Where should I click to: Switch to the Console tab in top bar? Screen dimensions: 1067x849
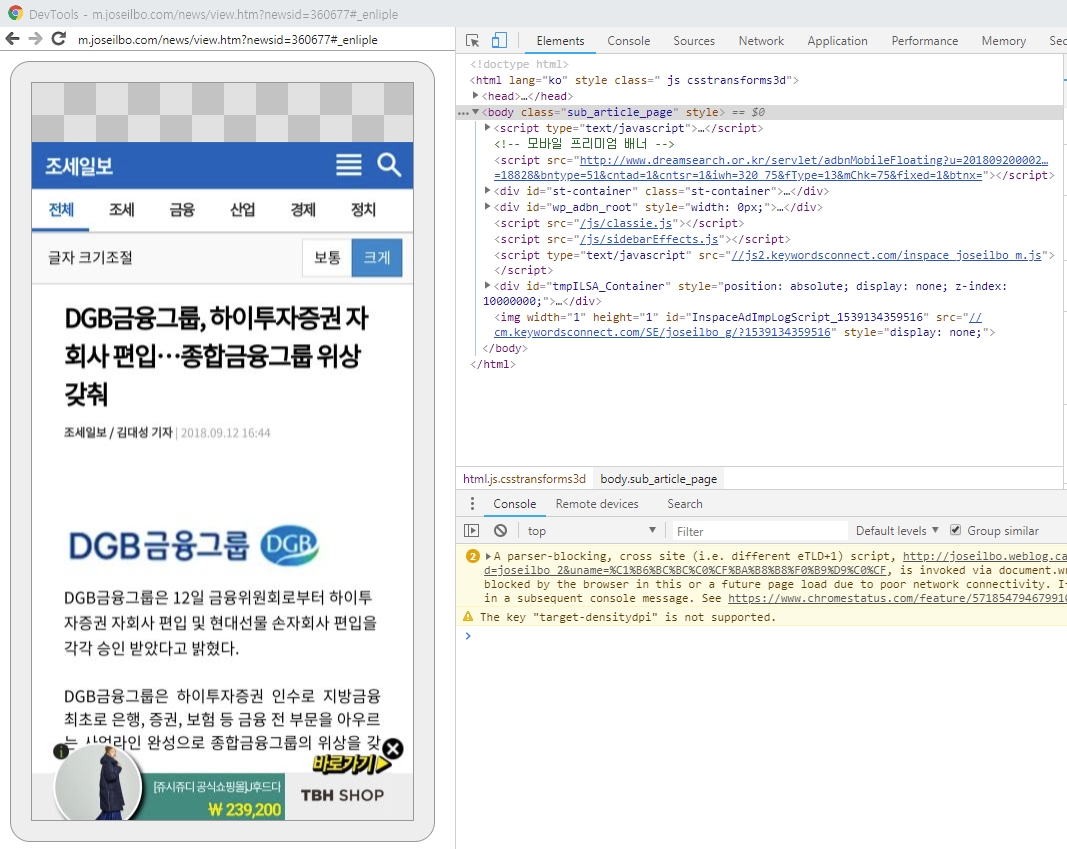pyautogui.click(x=629, y=41)
